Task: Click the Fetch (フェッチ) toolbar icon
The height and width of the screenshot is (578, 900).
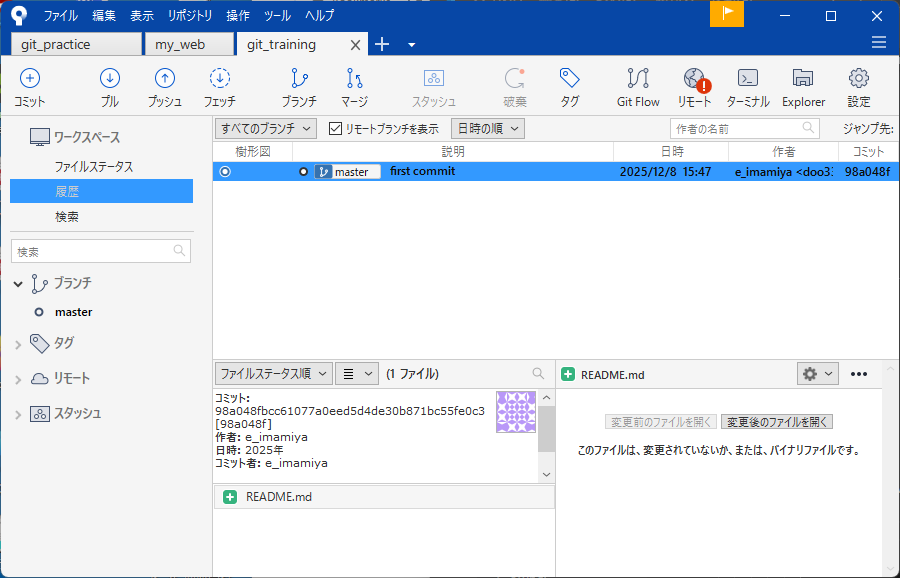Action: (x=220, y=87)
